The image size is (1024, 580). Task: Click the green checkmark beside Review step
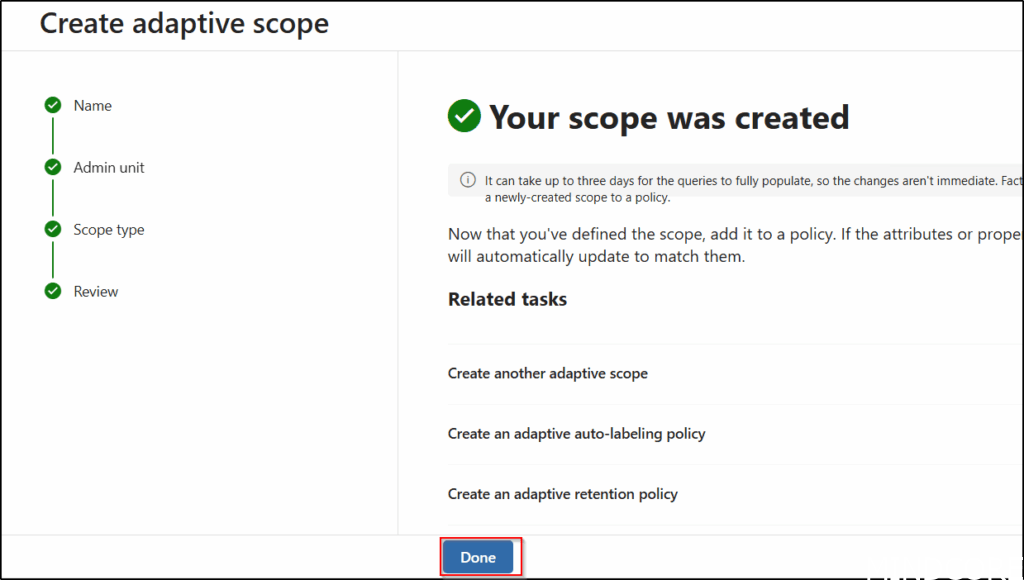coord(53,292)
